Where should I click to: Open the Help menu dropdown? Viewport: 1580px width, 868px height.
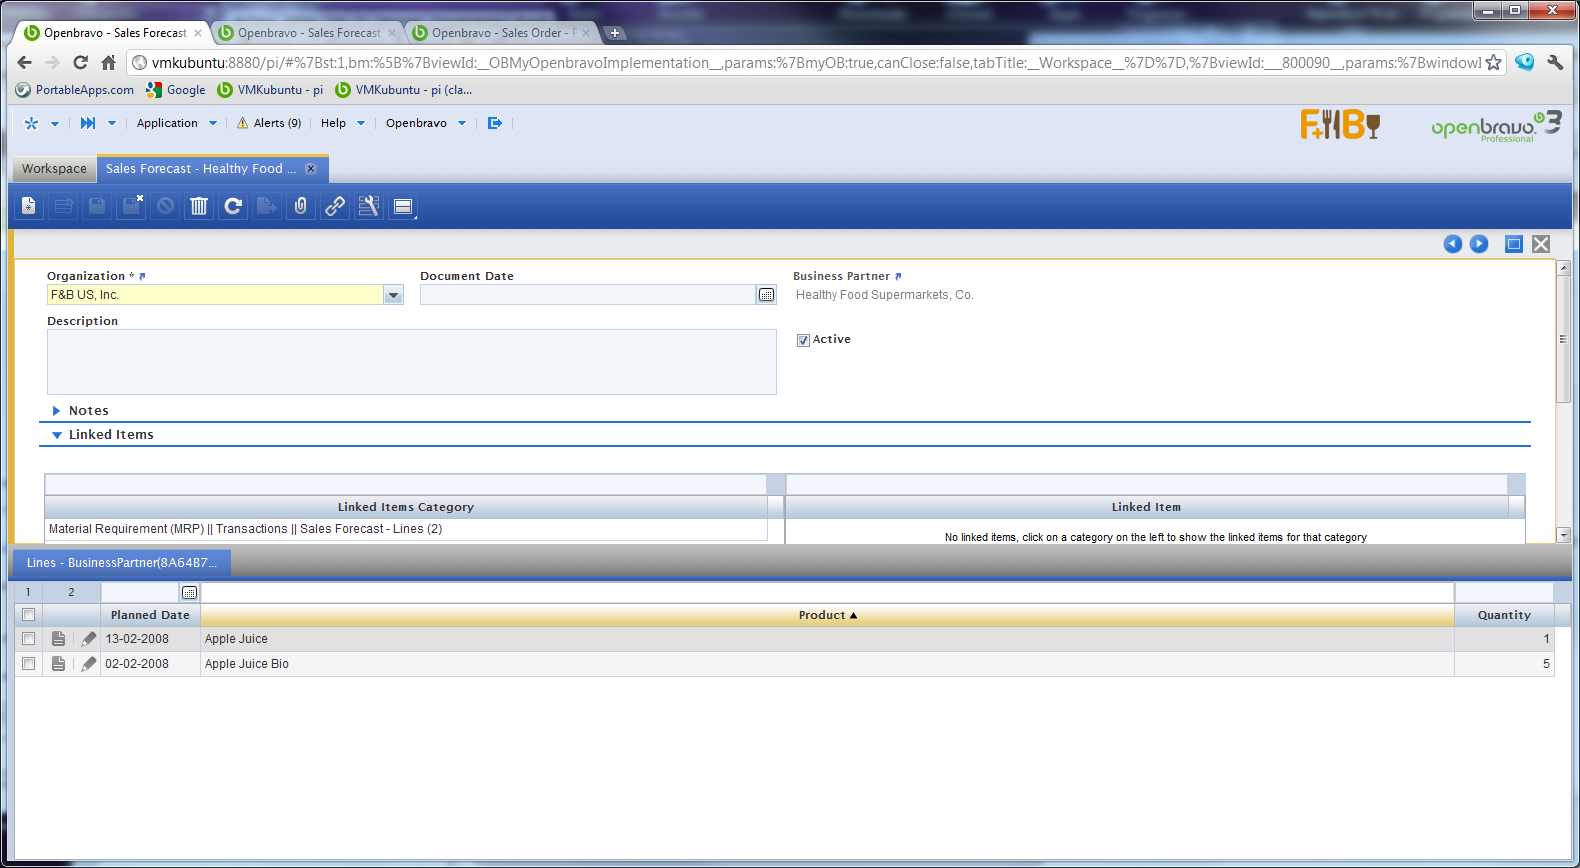click(343, 123)
